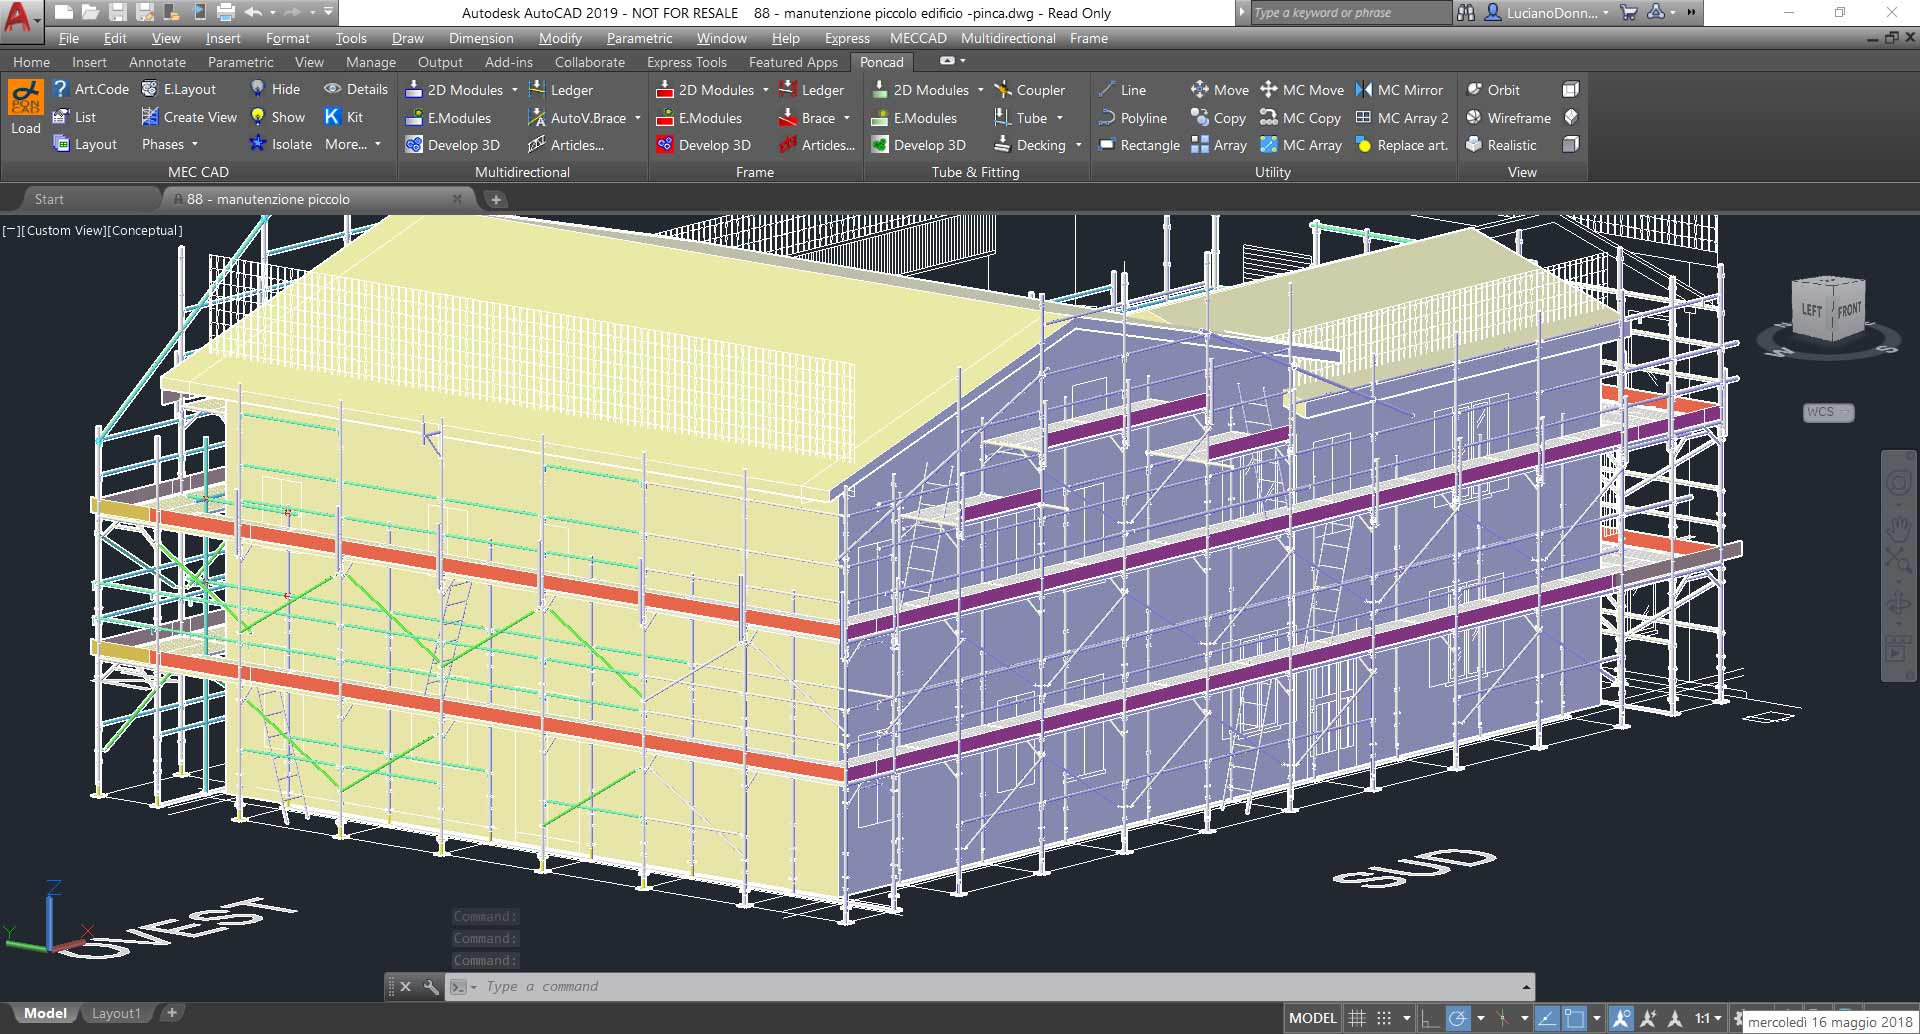
Task: Open the MECCAD menu in the menu bar
Action: (x=916, y=38)
